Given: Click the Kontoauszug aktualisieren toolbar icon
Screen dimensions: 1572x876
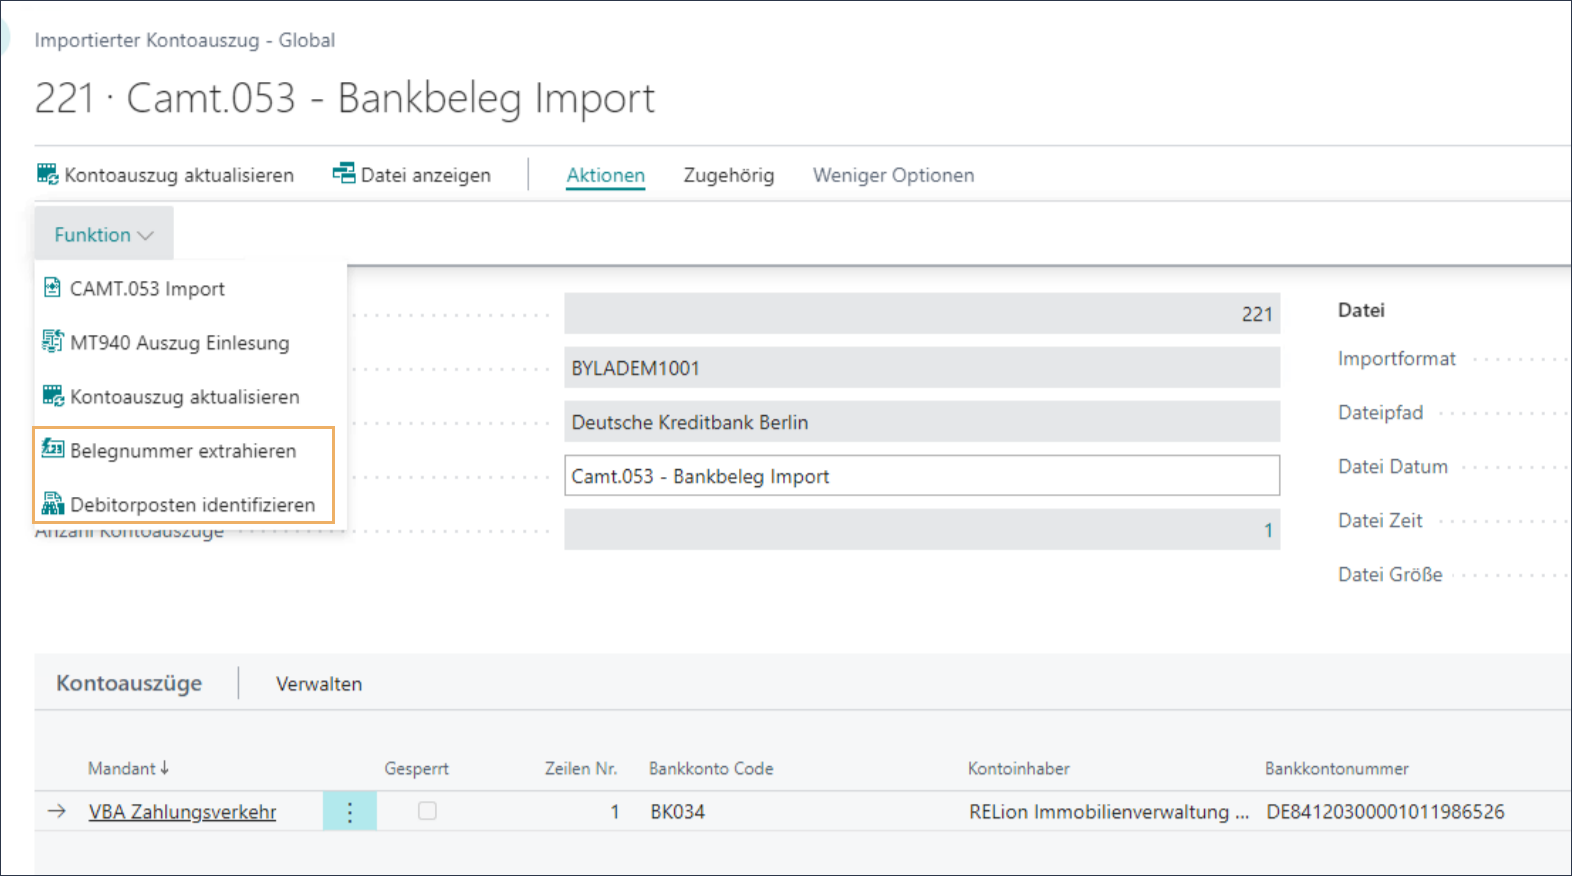Looking at the screenshot, I should click(48, 174).
